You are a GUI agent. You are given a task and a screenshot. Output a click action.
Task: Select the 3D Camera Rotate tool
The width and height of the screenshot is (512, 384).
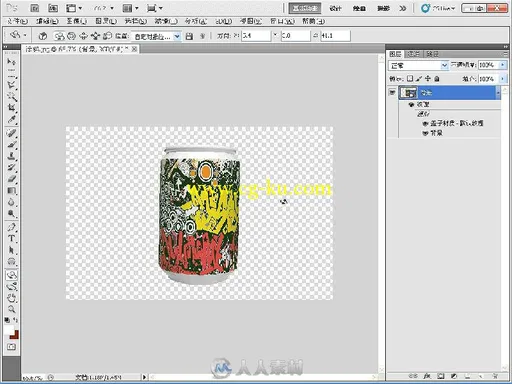pyautogui.click(x=11, y=287)
